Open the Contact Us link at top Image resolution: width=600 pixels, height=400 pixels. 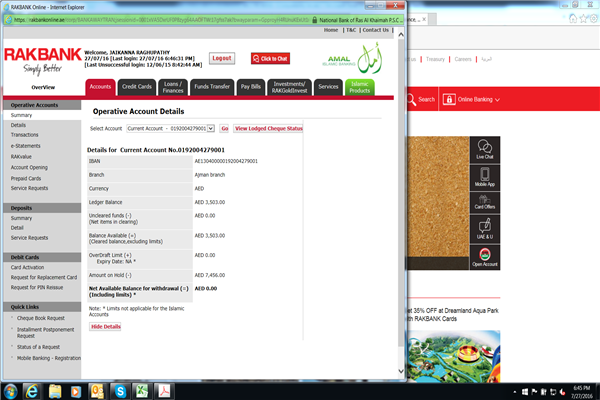[375, 30]
